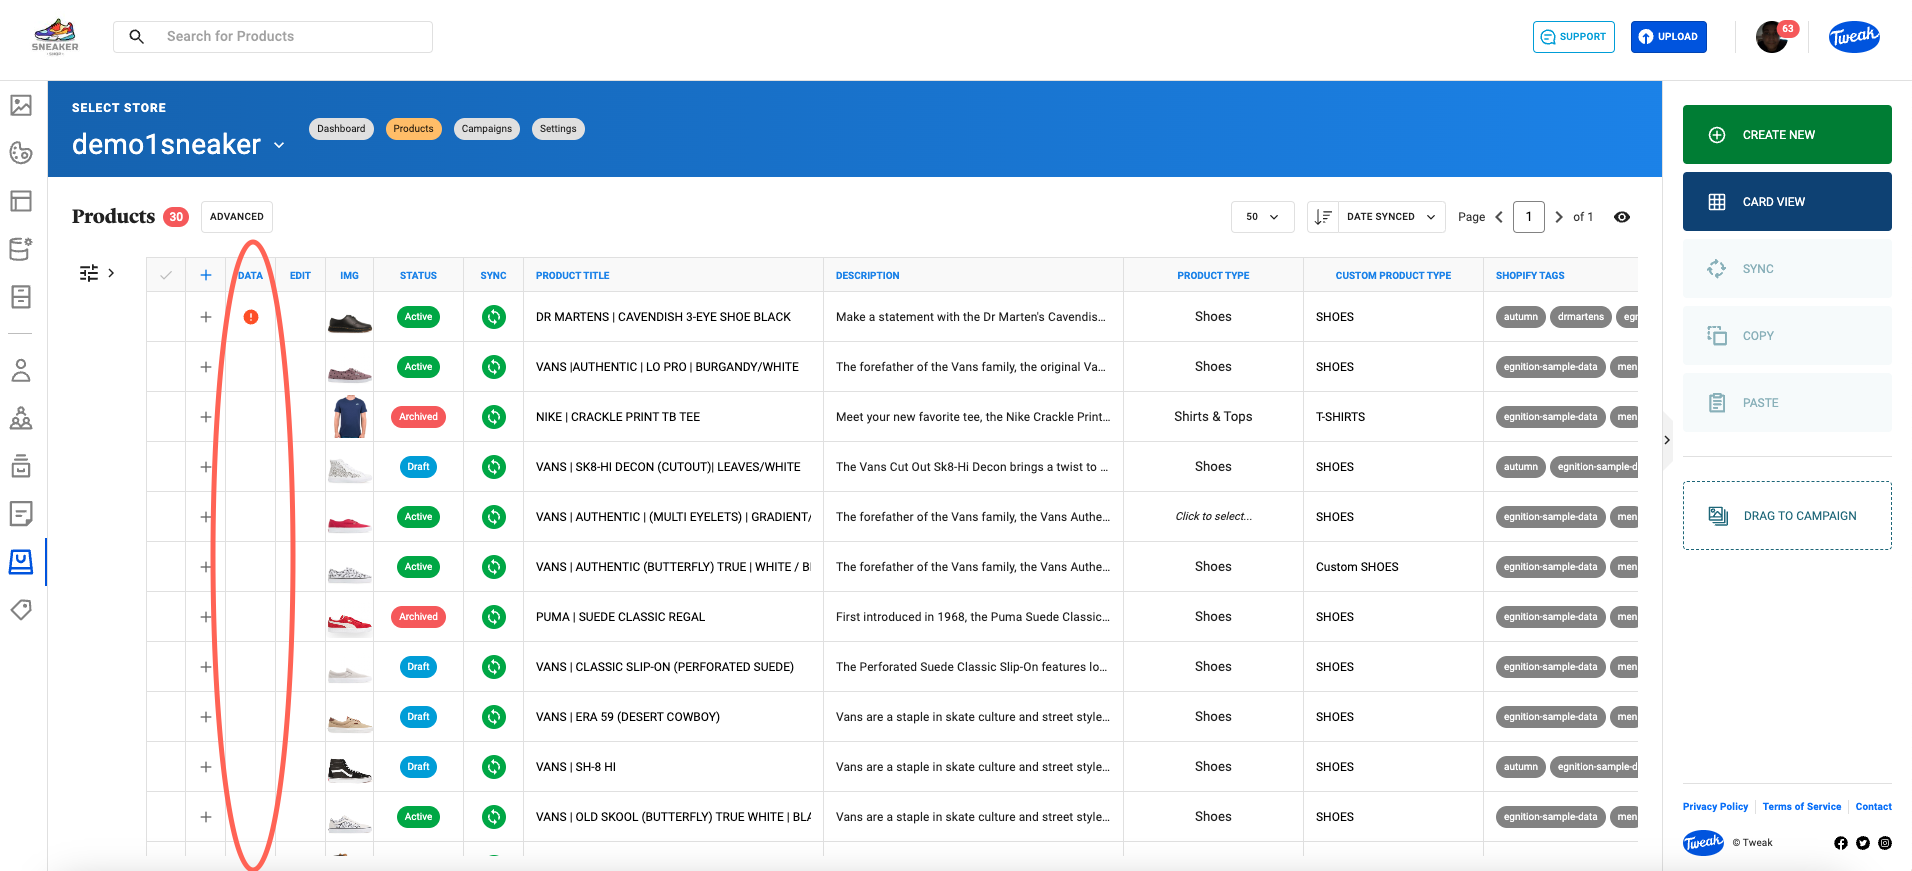Click the UPLOAD button

1669,37
